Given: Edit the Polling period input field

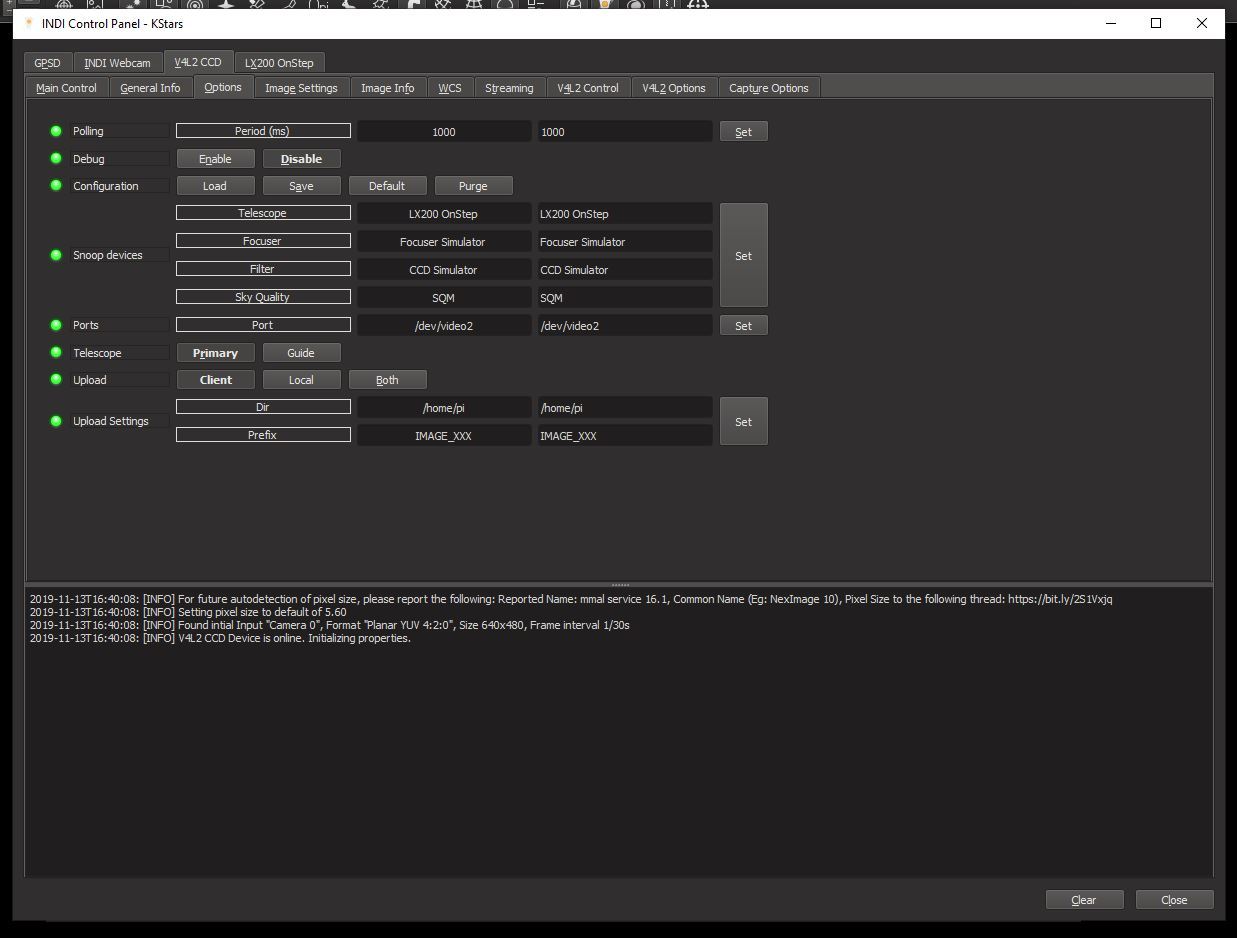Looking at the screenshot, I should [x=625, y=132].
